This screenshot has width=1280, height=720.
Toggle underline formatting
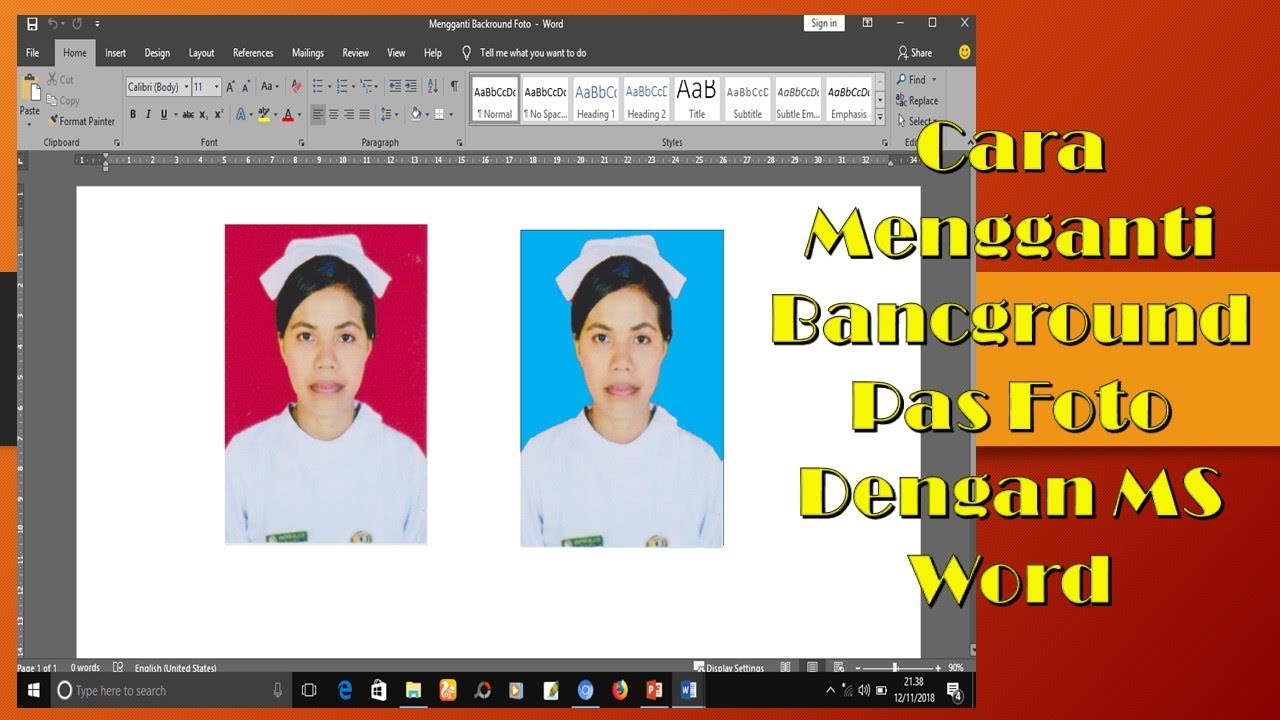tap(163, 115)
